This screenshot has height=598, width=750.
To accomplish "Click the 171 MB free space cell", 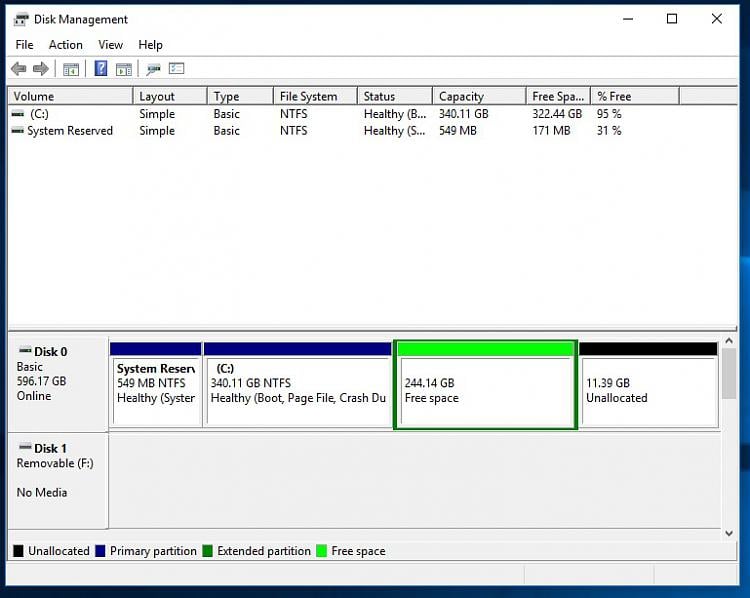I will (551, 131).
